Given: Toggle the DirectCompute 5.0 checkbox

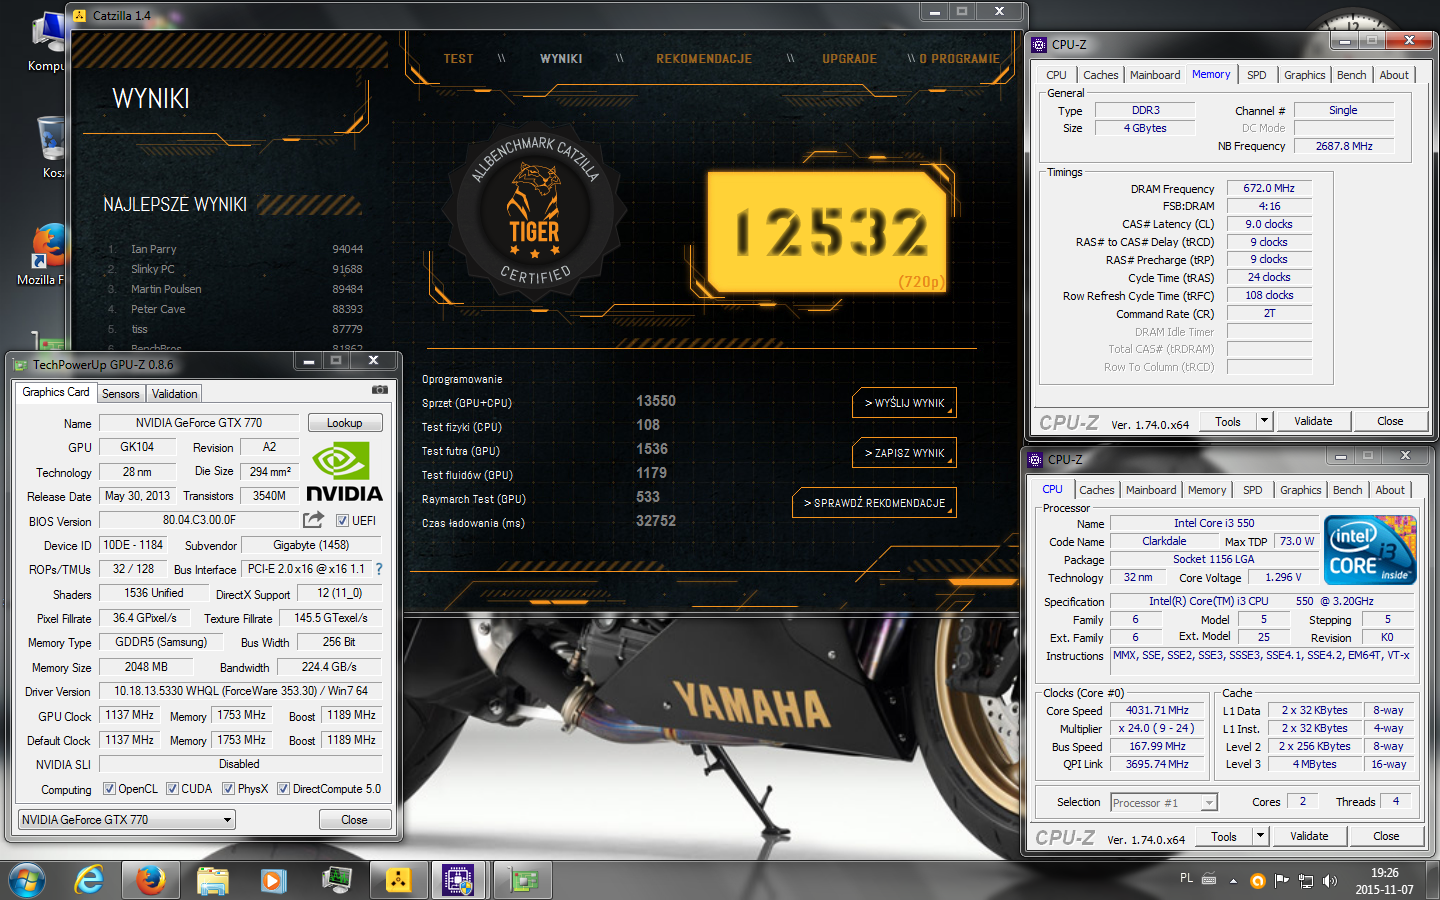Looking at the screenshot, I should 284,789.
